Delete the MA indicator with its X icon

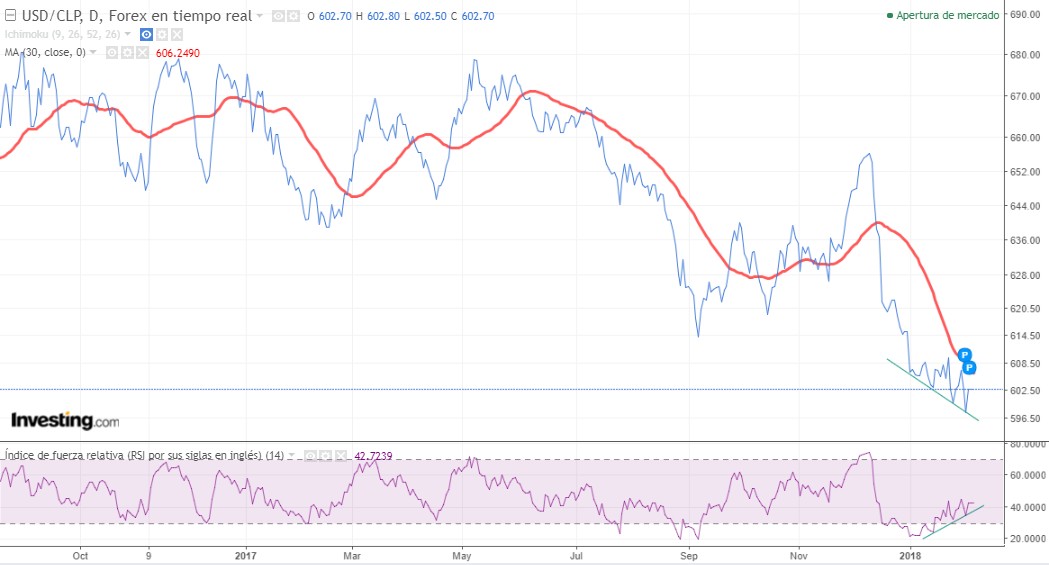coord(142,52)
